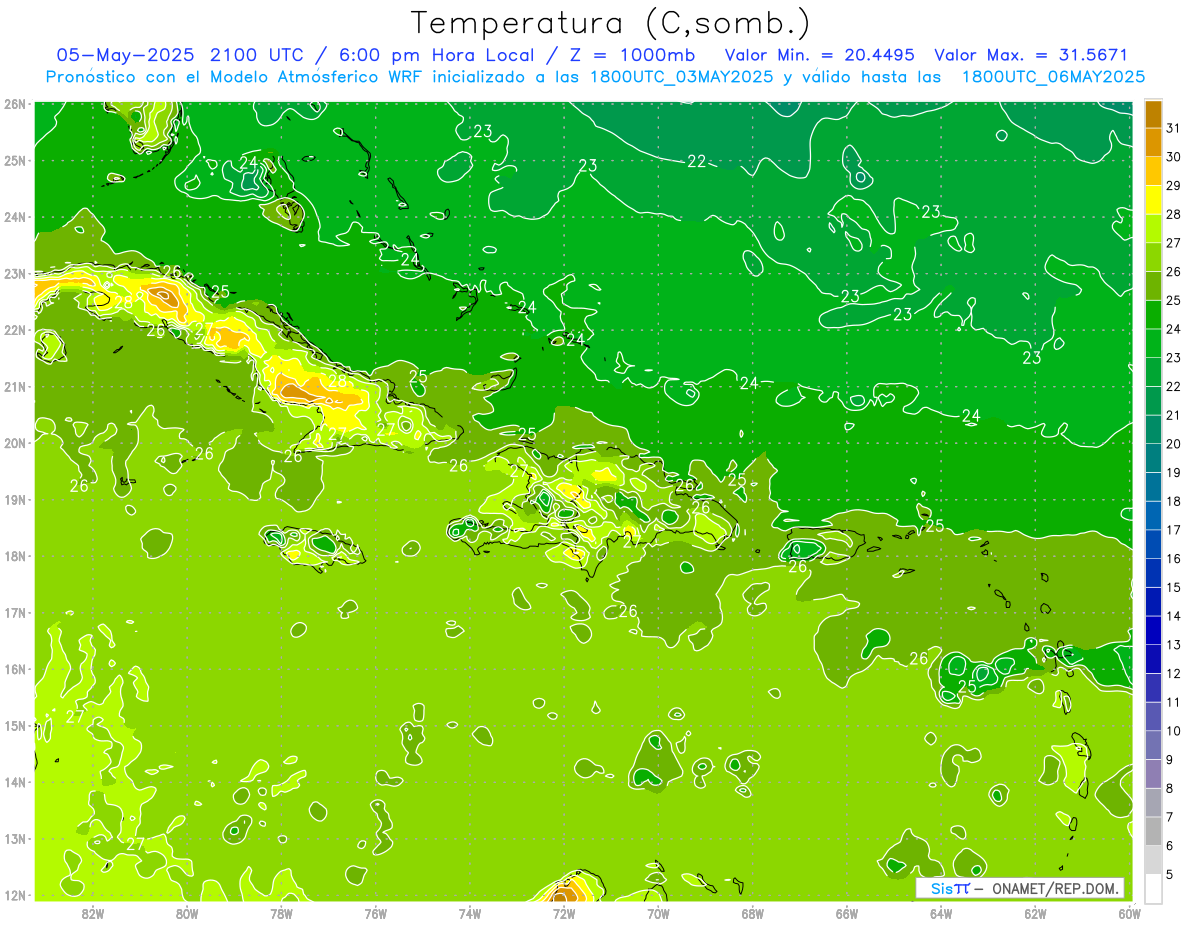
Task: Click the '18N' latitude axis label
Action: click(14, 556)
